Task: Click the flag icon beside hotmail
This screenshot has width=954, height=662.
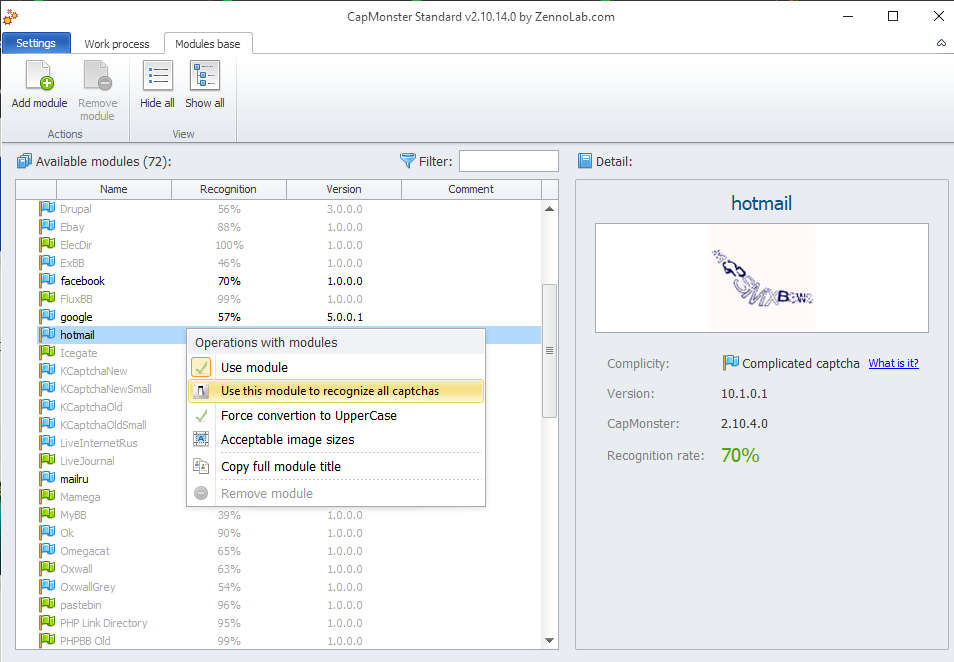Action: coord(47,335)
